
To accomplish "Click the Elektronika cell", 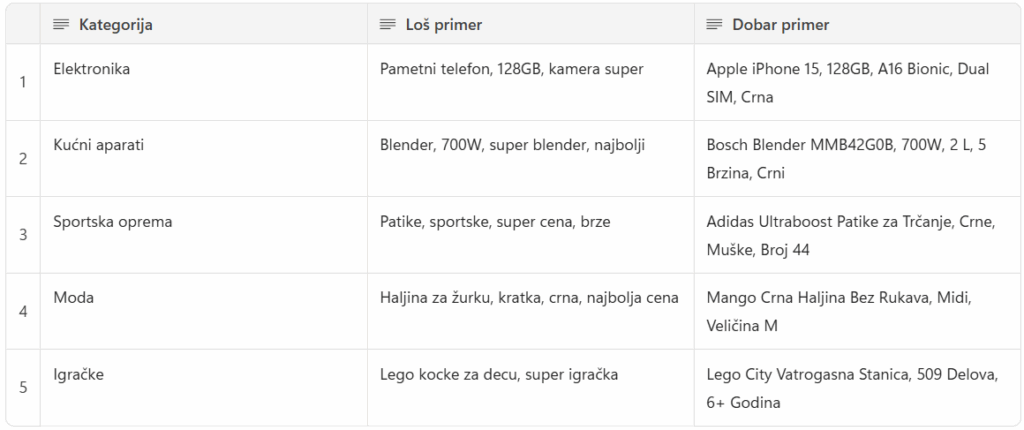I will tap(204, 82).
